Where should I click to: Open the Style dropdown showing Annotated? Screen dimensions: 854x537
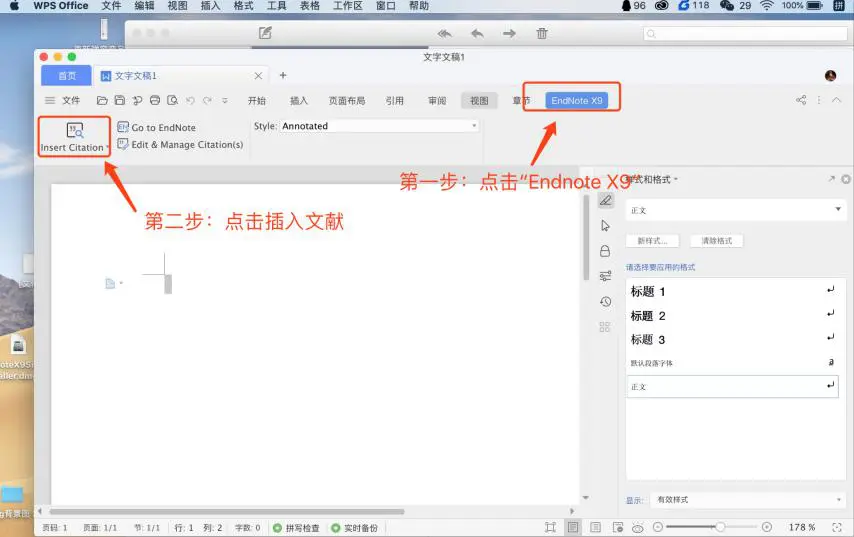379,126
